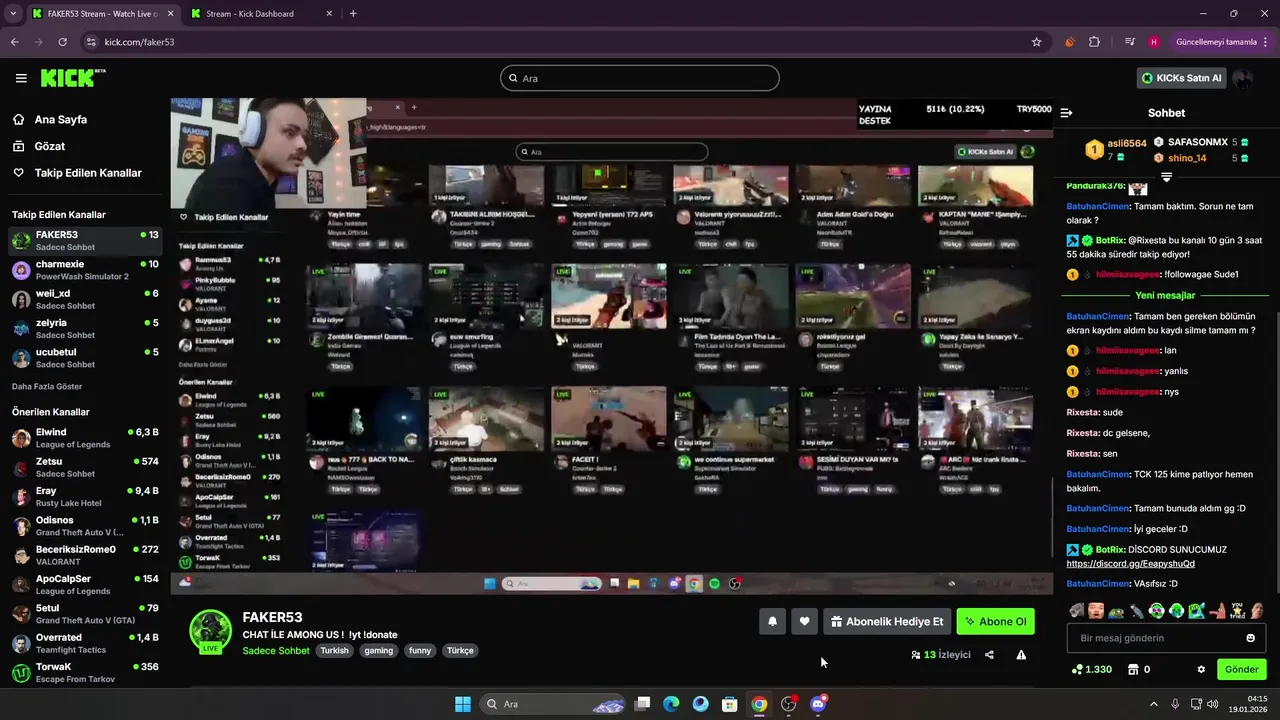The image size is (1280, 720).
Task: Open Chrome tab list dropdown arrow
Action: tap(13, 13)
